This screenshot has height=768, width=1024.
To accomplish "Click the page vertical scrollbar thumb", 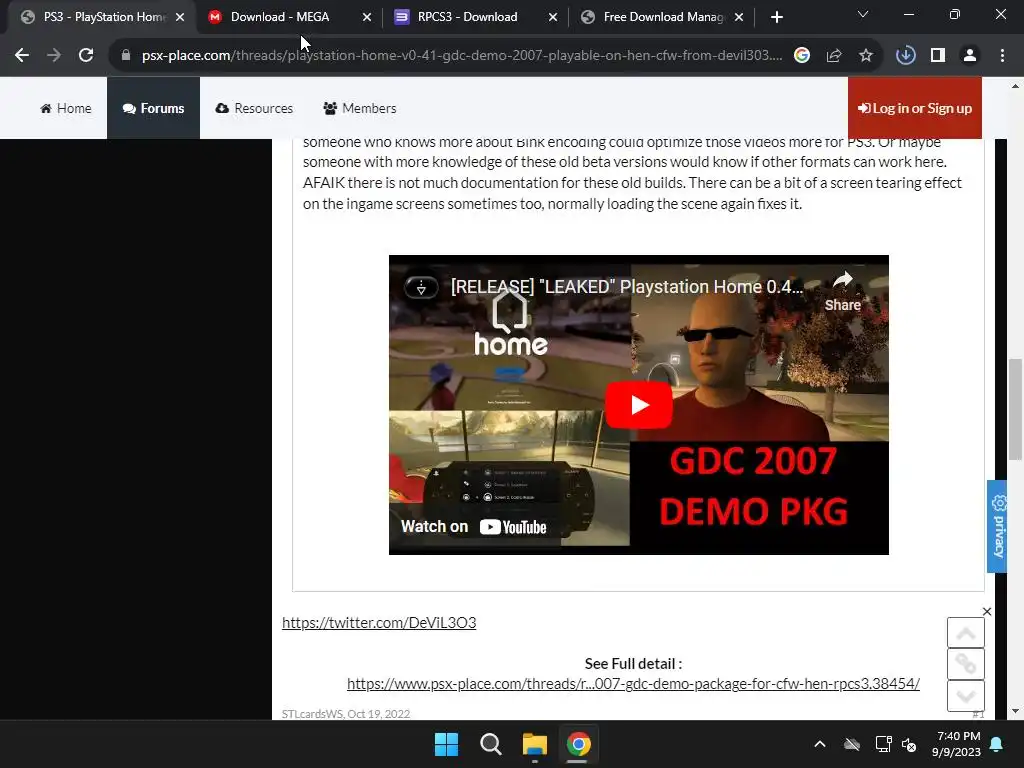I will click(1016, 409).
